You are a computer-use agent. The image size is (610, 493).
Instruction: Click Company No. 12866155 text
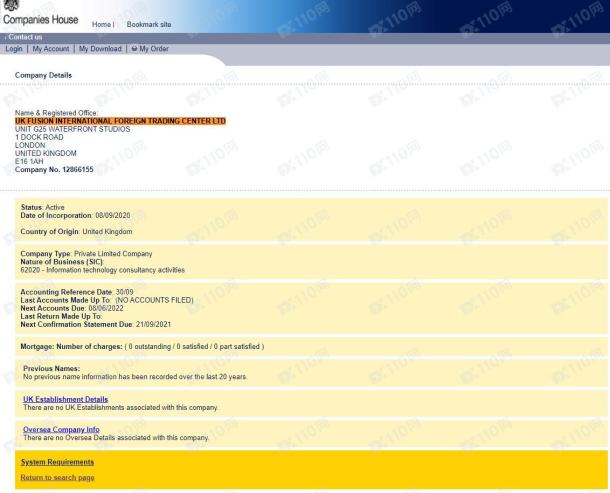point(54,170)
